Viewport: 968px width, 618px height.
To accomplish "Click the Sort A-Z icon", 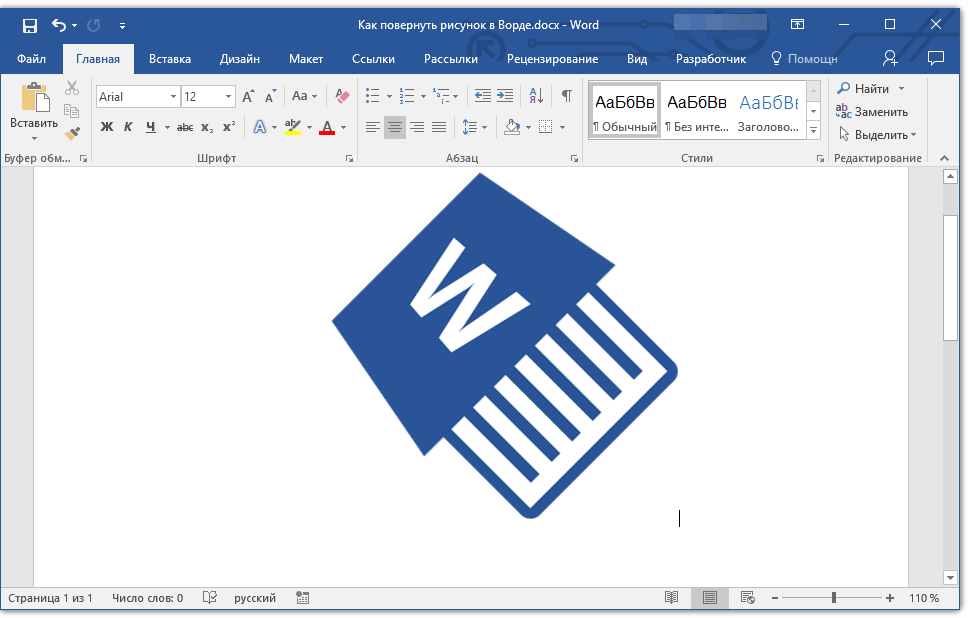I will pyautogui.click(x=536, y=96).
